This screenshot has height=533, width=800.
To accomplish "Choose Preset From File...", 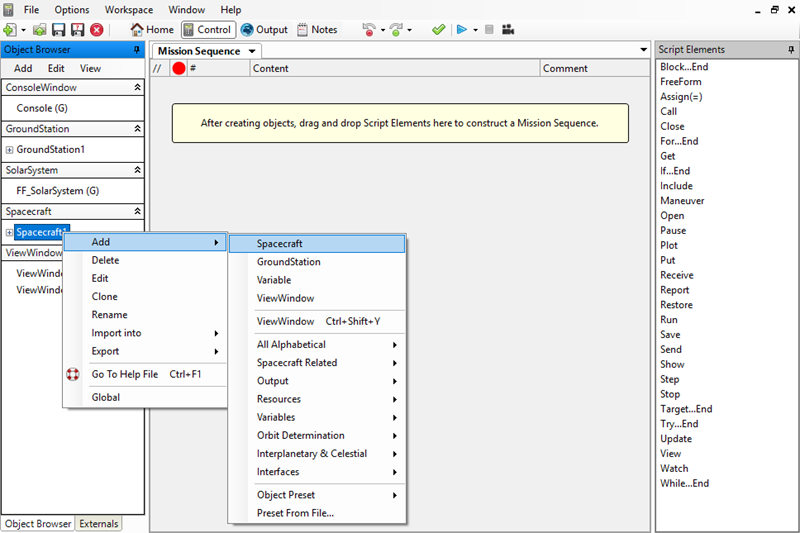I will (317, 513).
